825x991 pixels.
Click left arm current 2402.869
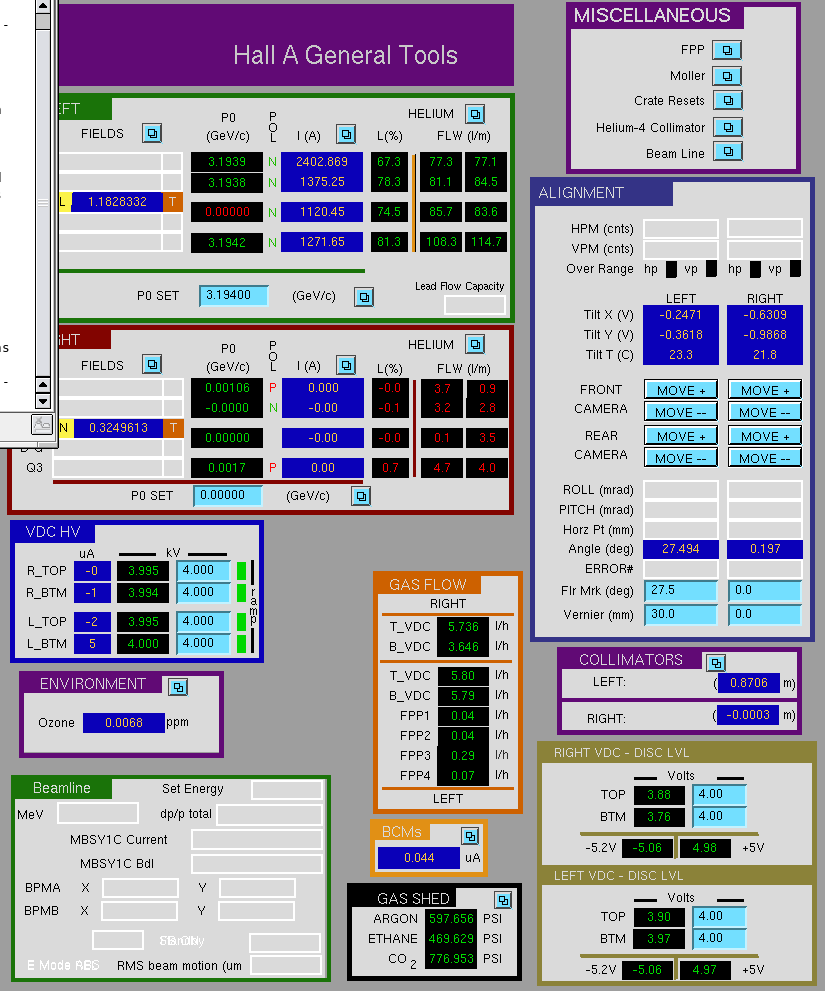[x=322, y=162]
